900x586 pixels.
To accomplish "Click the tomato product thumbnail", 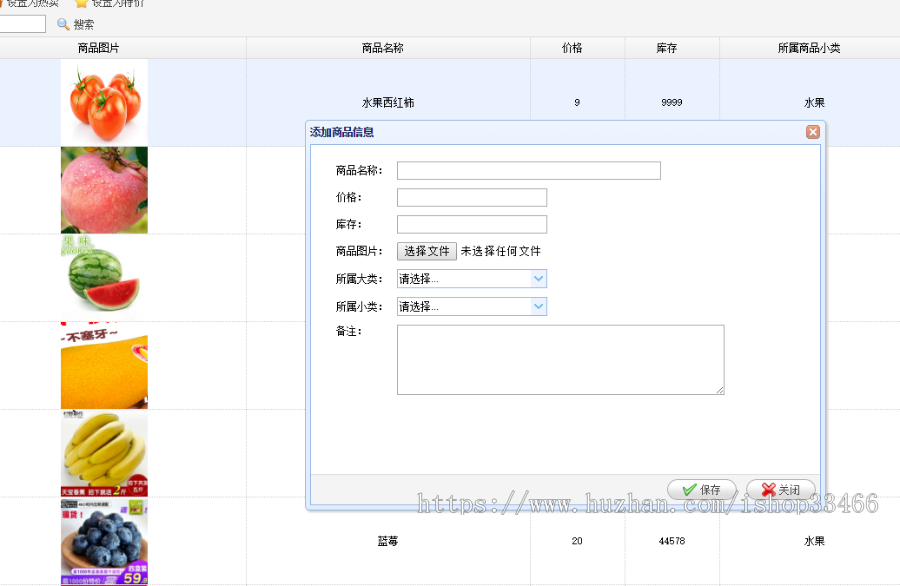I will tap(104, 101).
